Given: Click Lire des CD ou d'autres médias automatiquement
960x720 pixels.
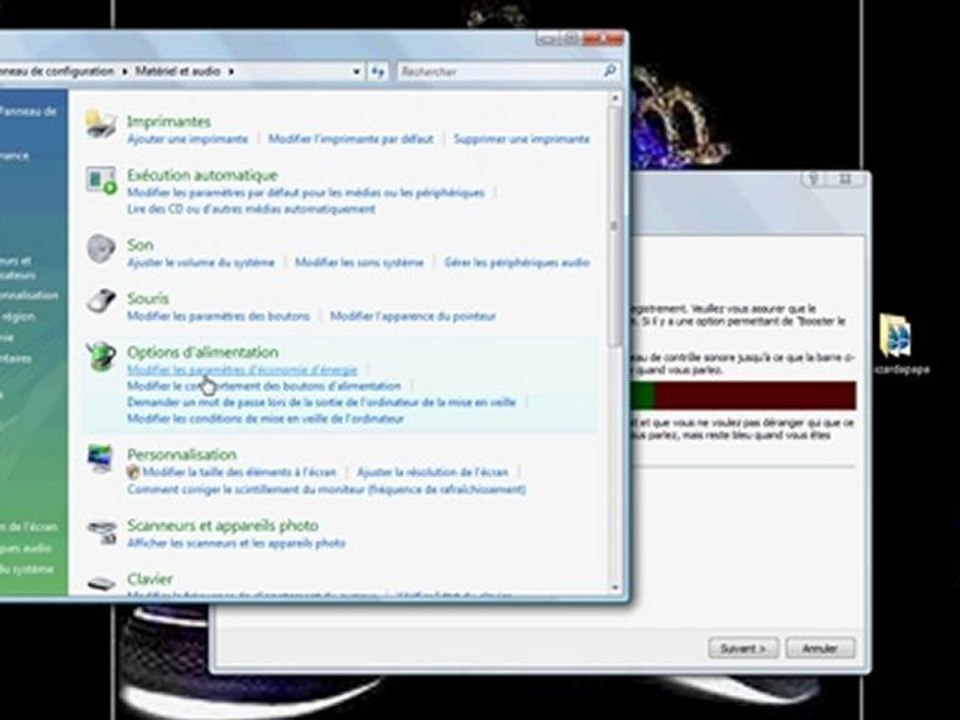Looking at the screenshot, I should pos(251,209).
